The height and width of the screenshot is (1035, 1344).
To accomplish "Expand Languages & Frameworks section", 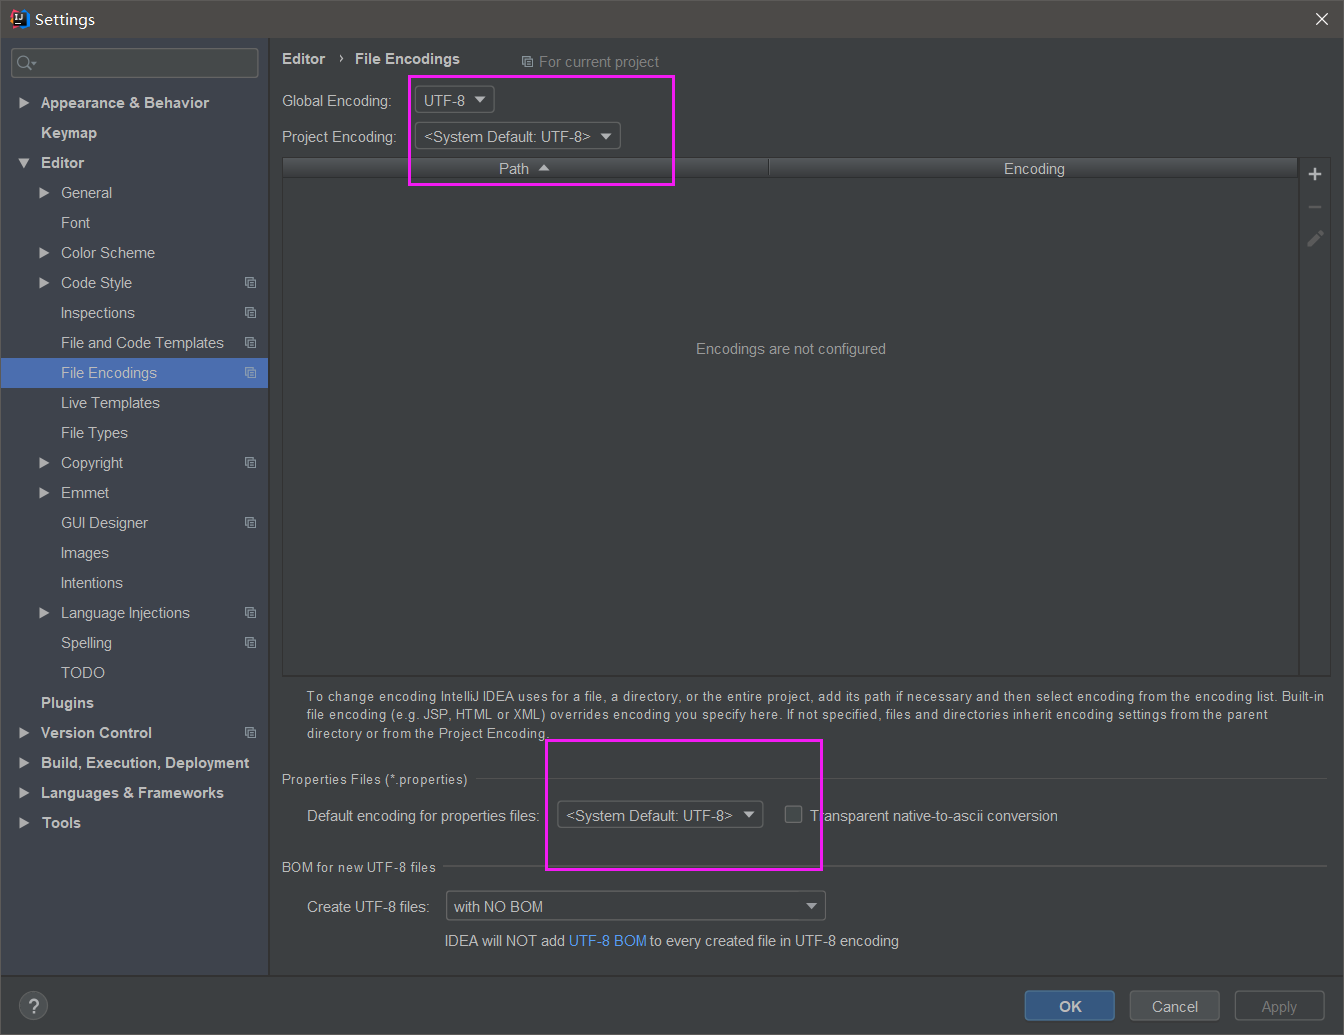I will tap(24, 793).
